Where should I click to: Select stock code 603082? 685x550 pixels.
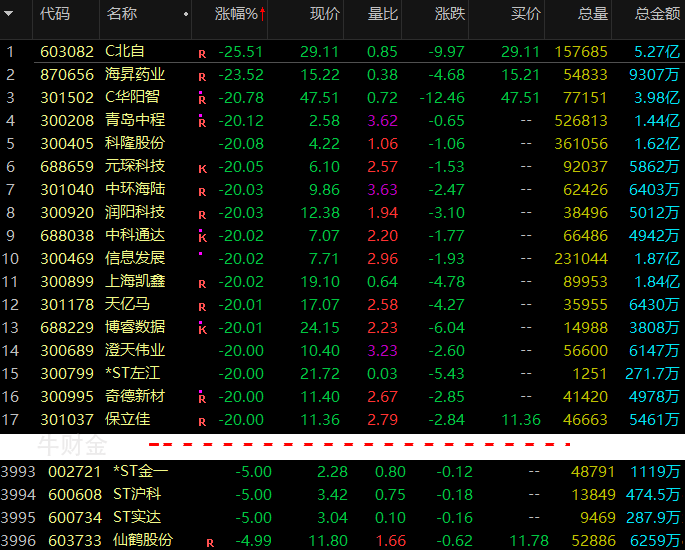pos(67,52)
